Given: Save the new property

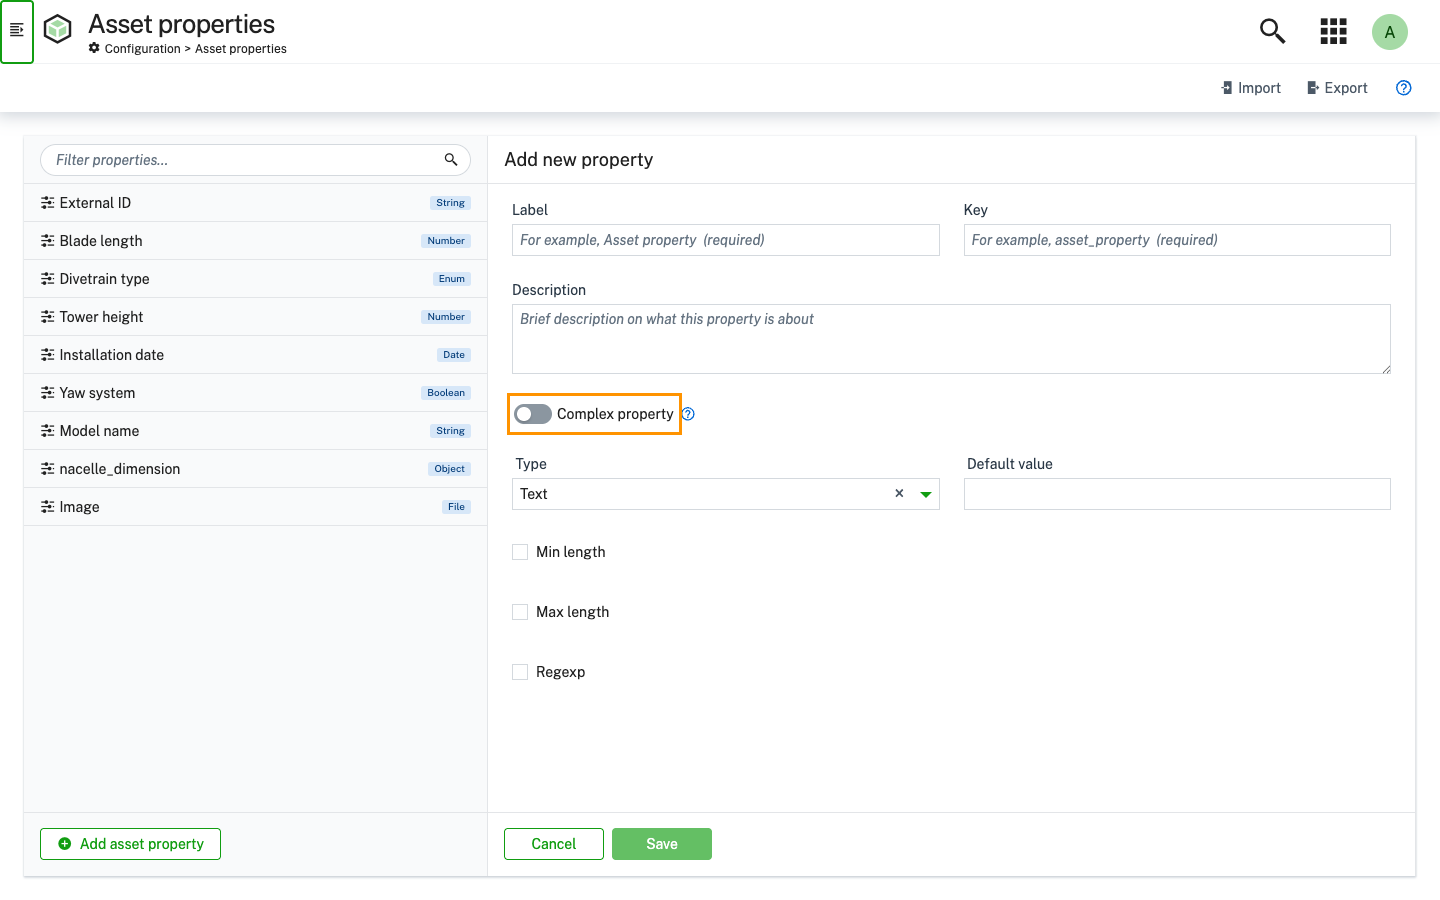Looking at the screenshot, I should pyautogui.click(x=661, y=843).
